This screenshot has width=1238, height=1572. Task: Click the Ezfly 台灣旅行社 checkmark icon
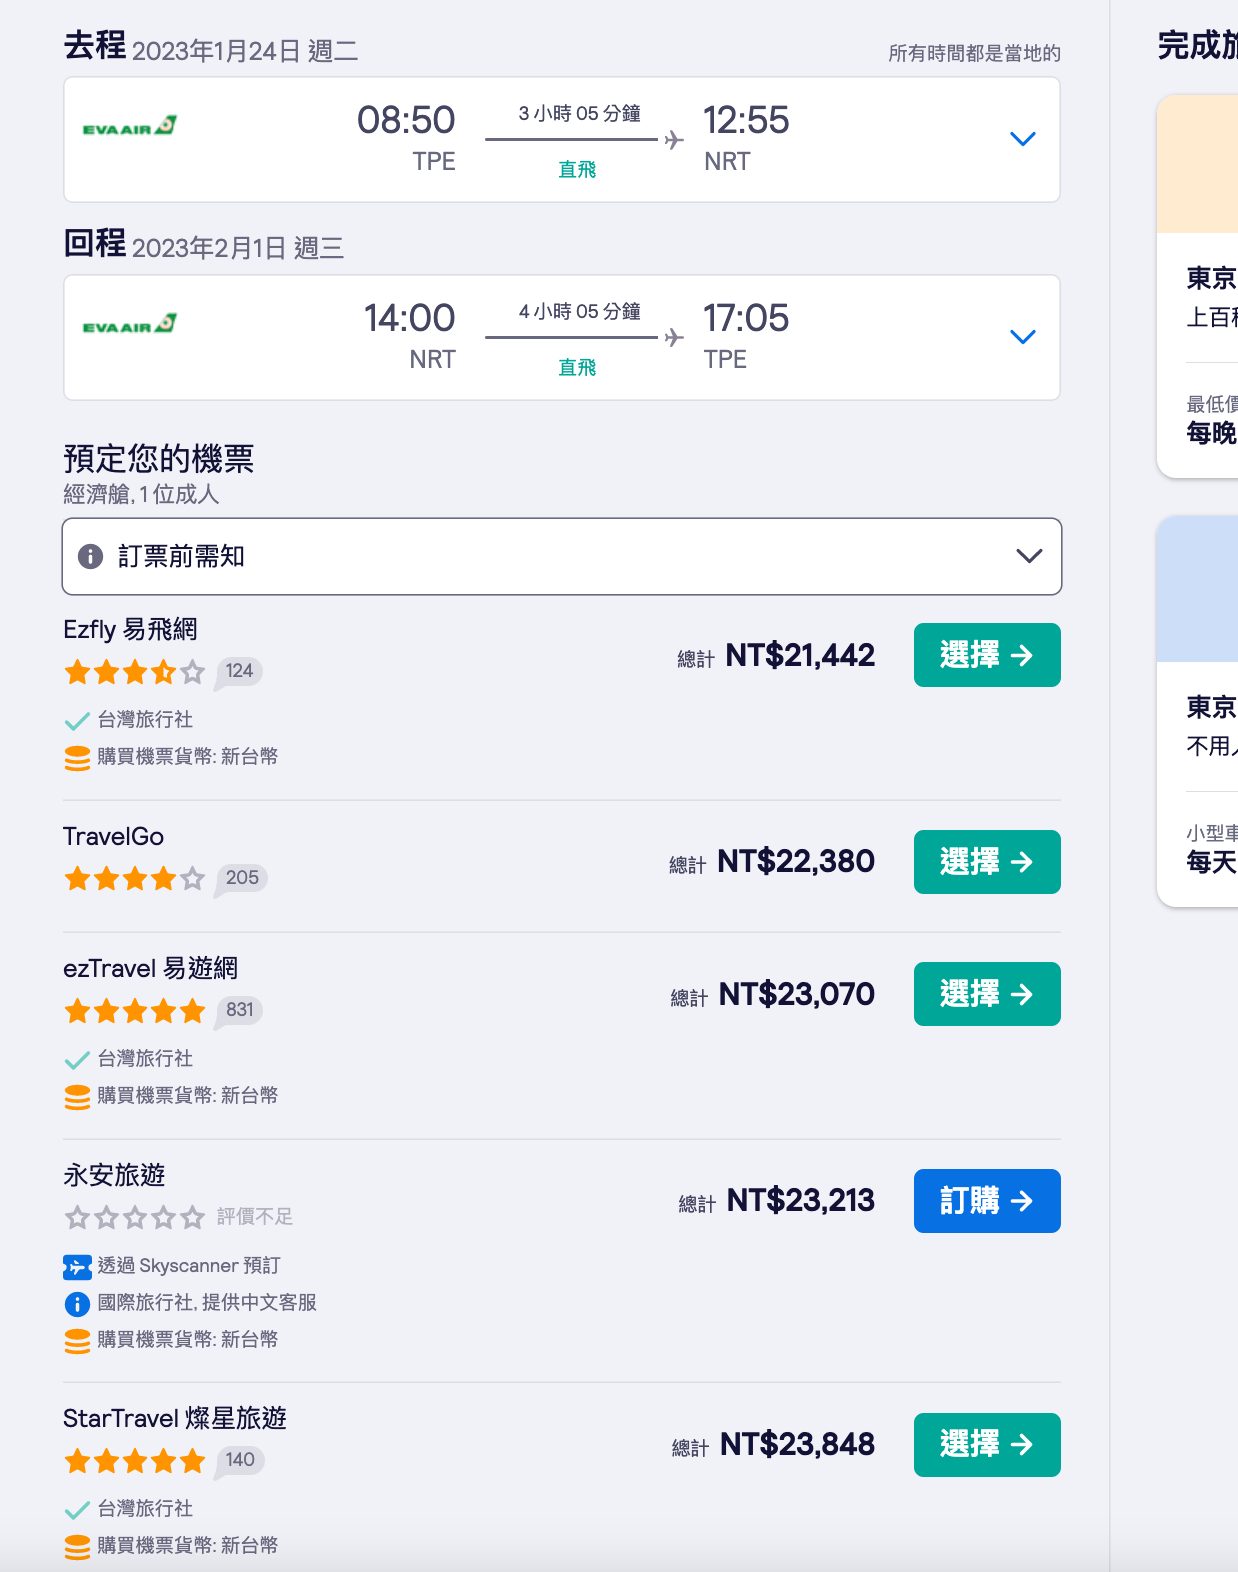[77, 721]
